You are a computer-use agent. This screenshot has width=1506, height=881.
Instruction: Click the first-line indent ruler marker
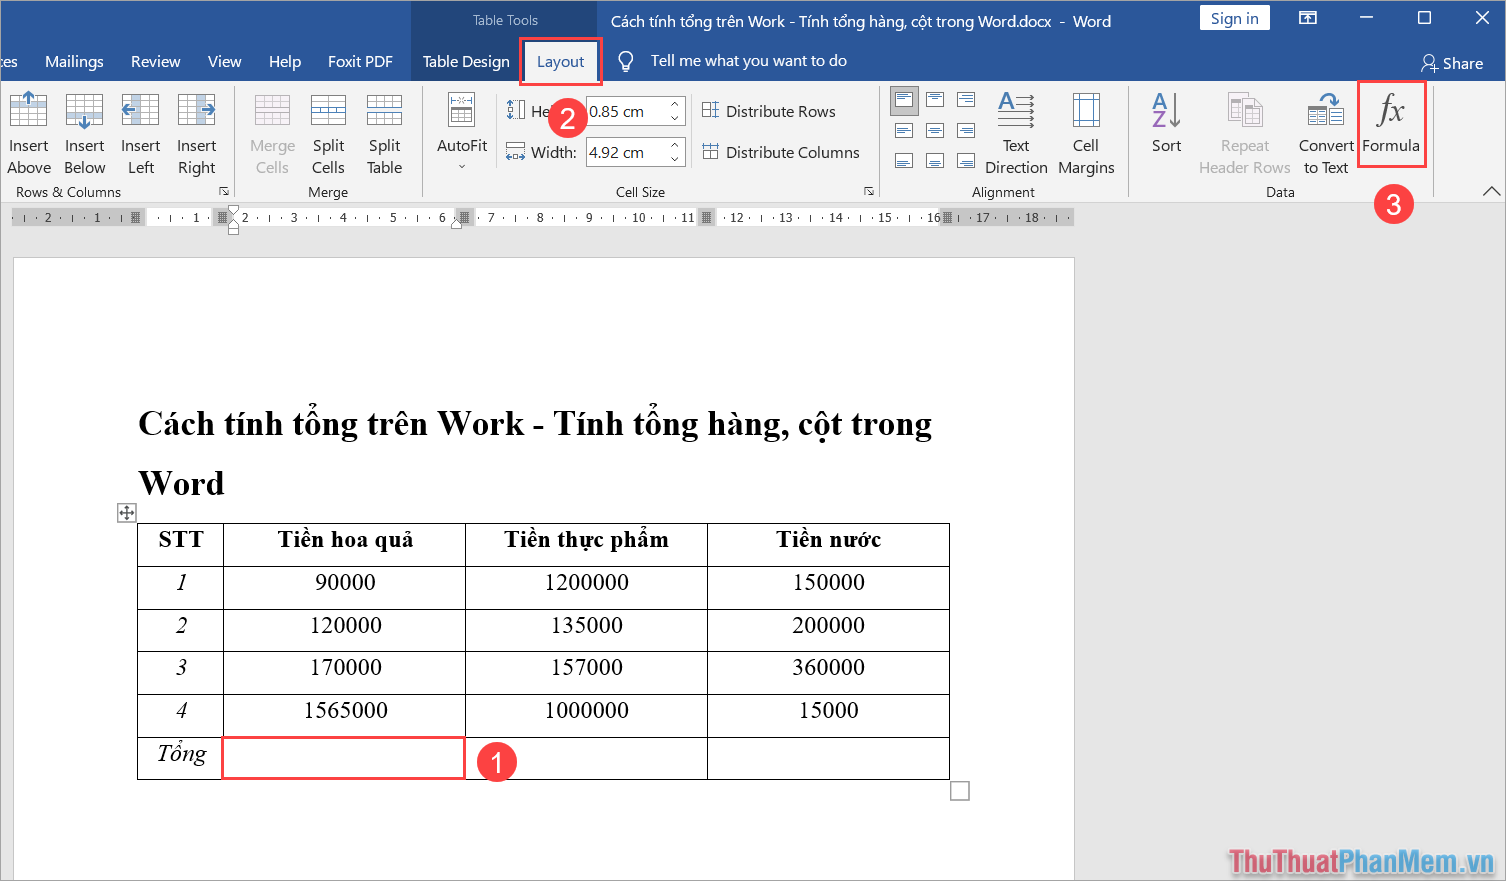233,211
